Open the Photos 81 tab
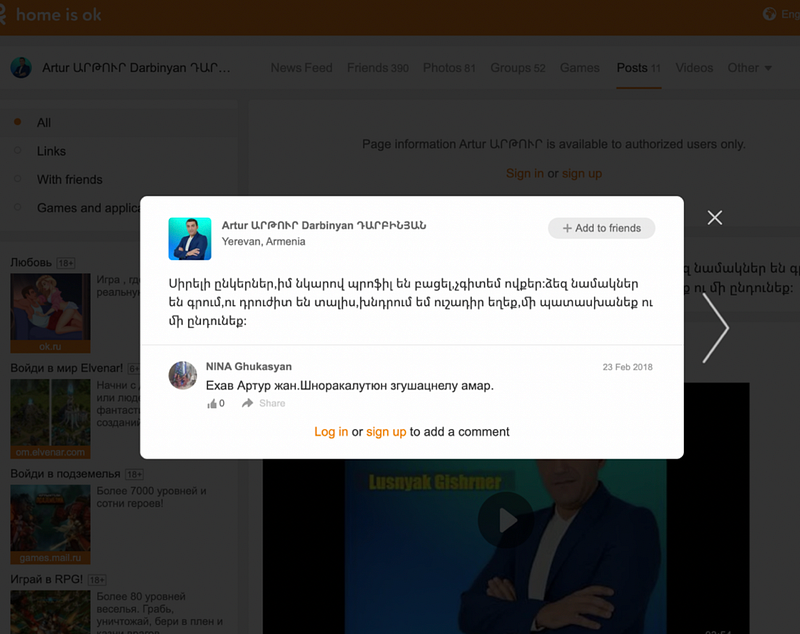The image size is (800, 634). click(449, 68)
